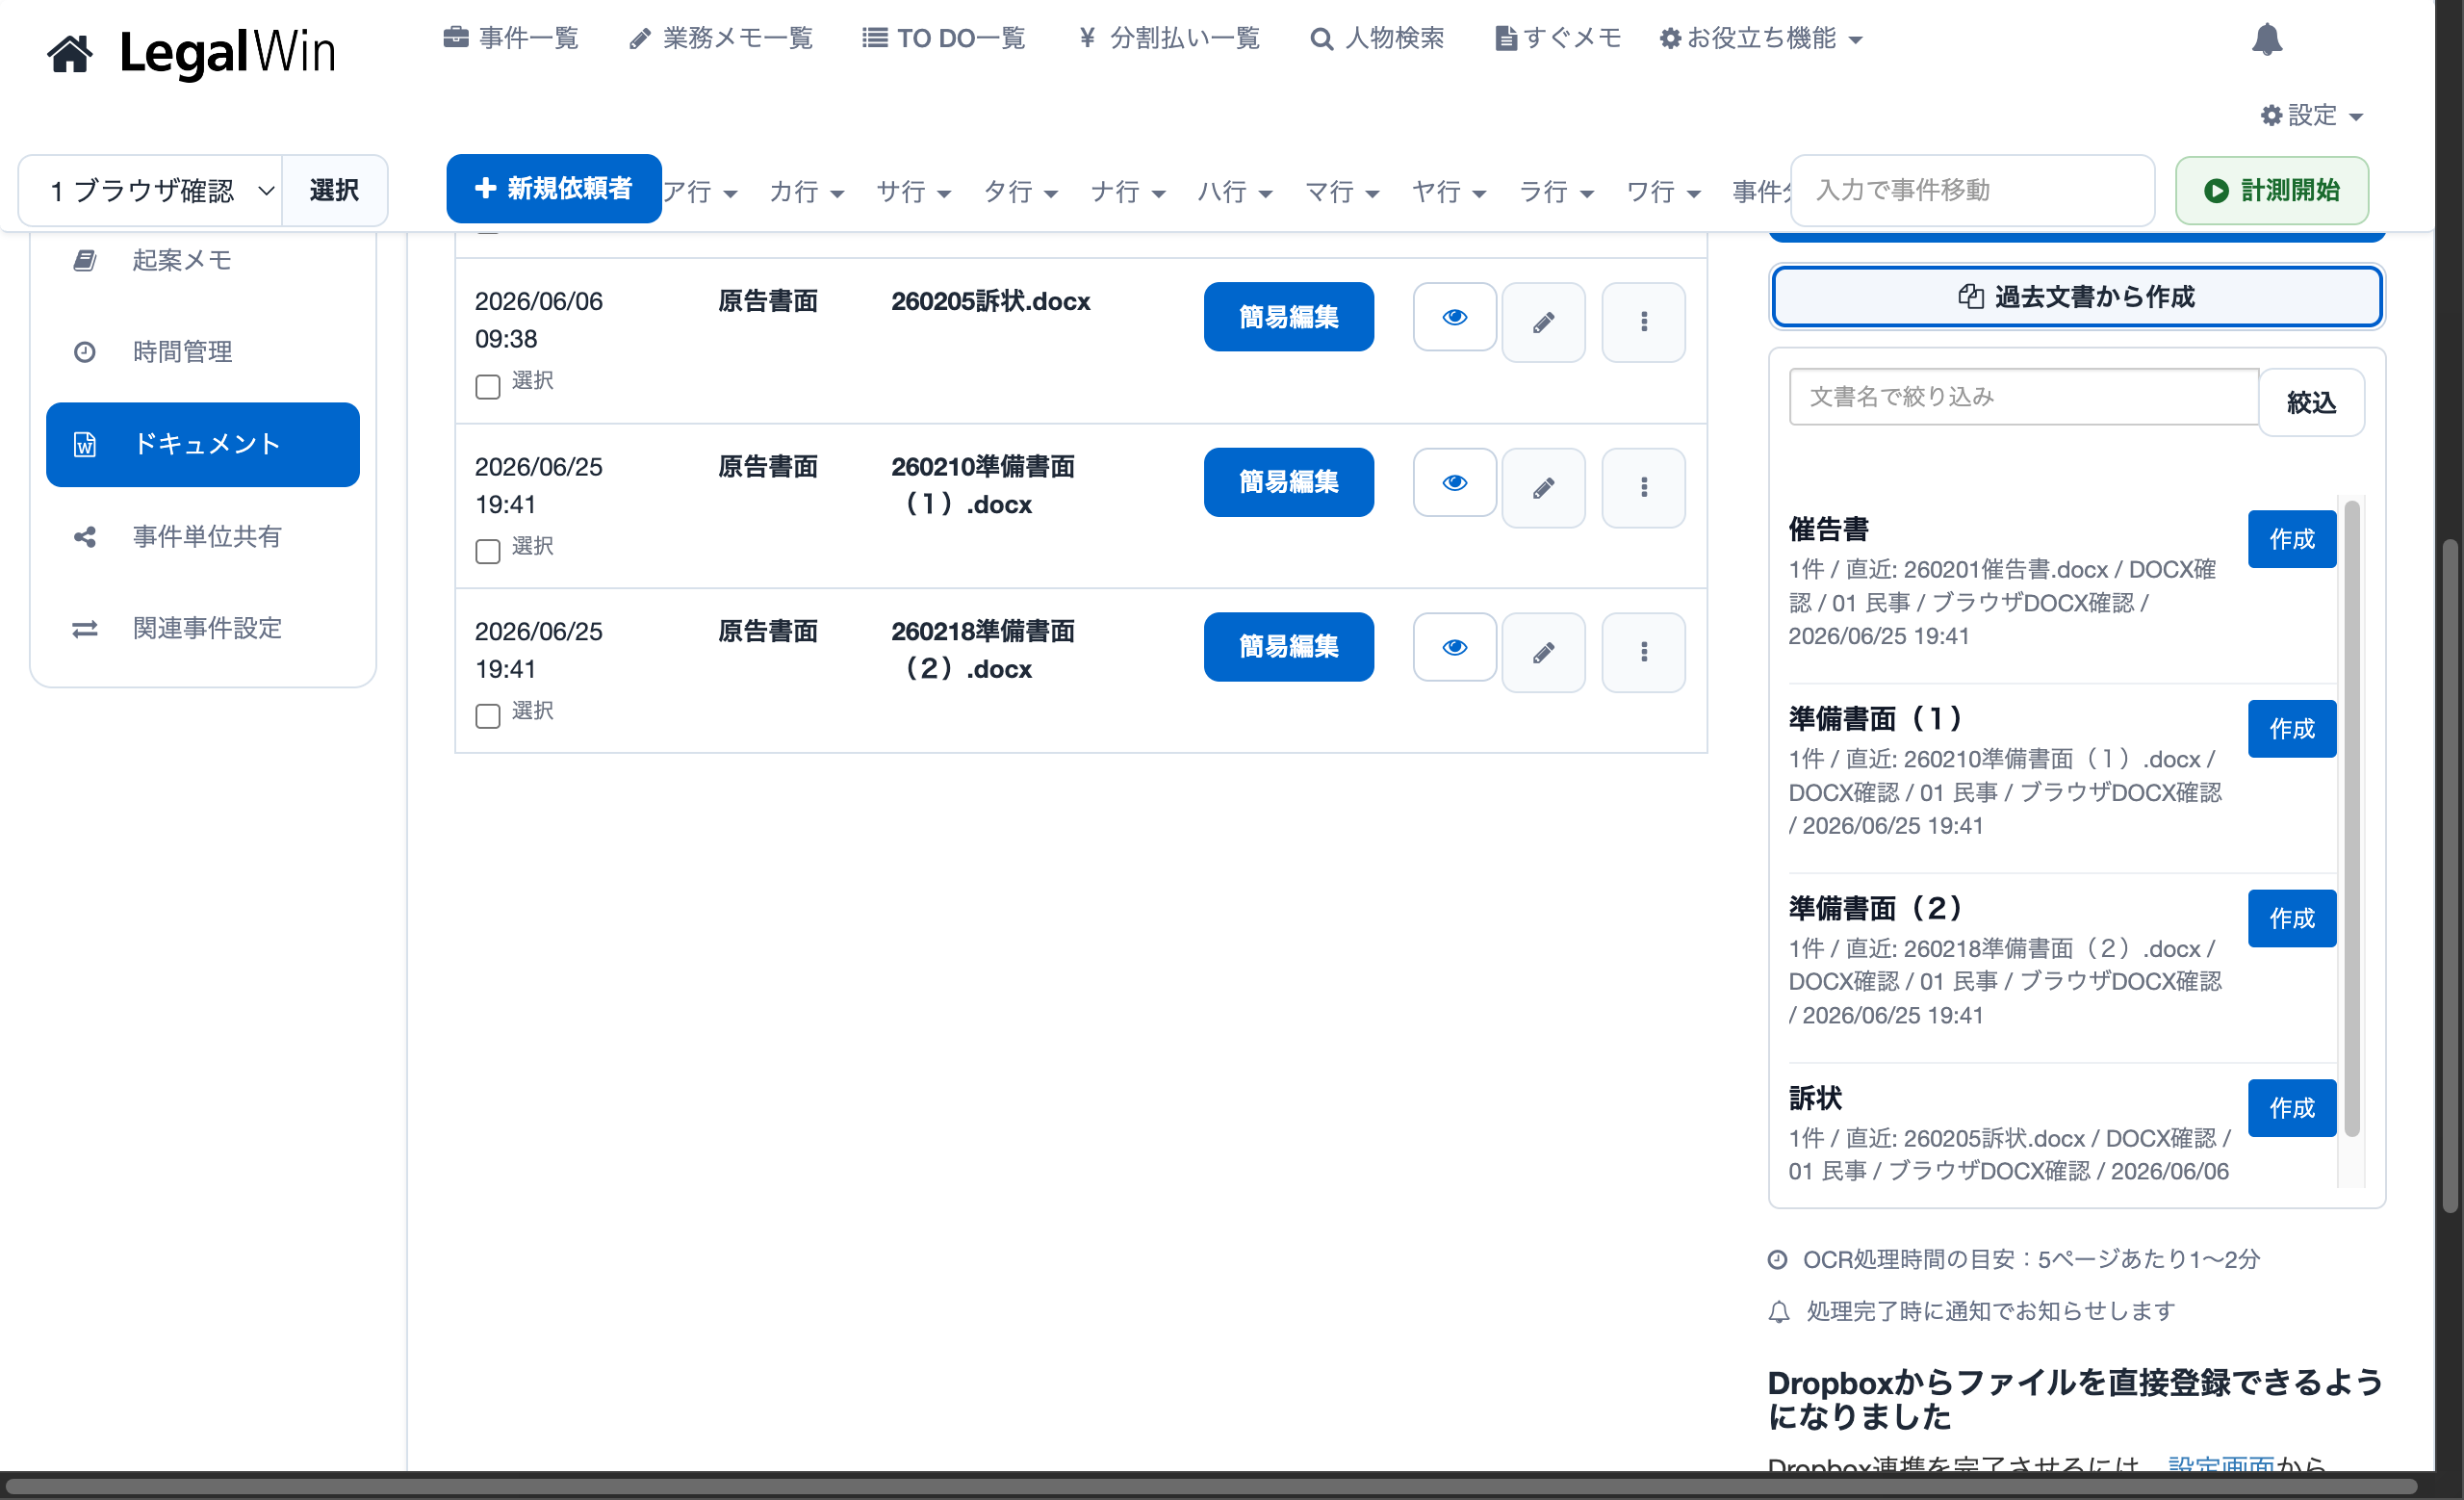Open the notification bell

[2266, 39]
